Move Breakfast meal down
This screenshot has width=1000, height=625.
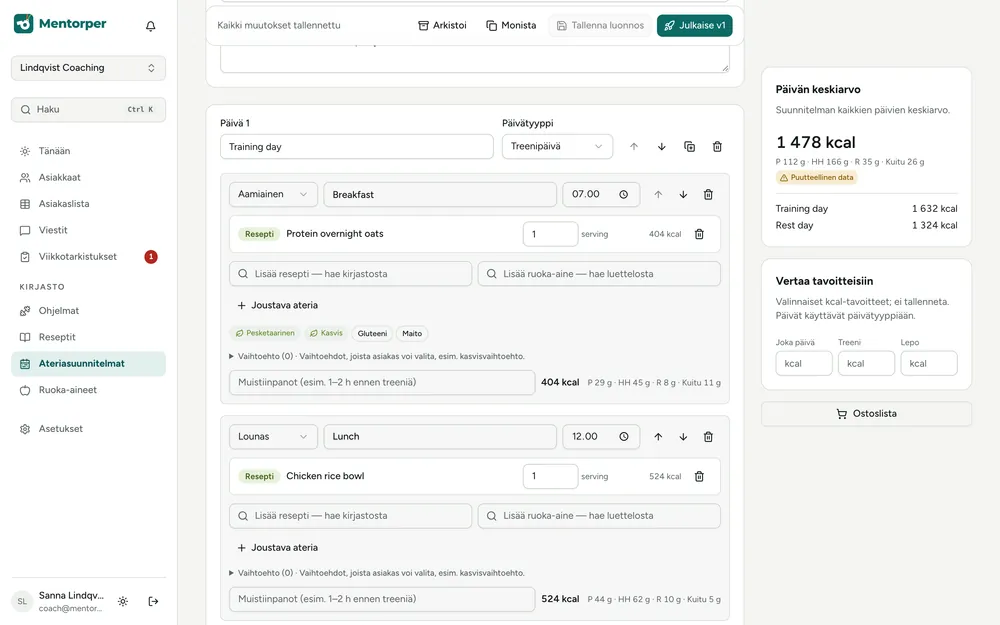click(683, 195)
